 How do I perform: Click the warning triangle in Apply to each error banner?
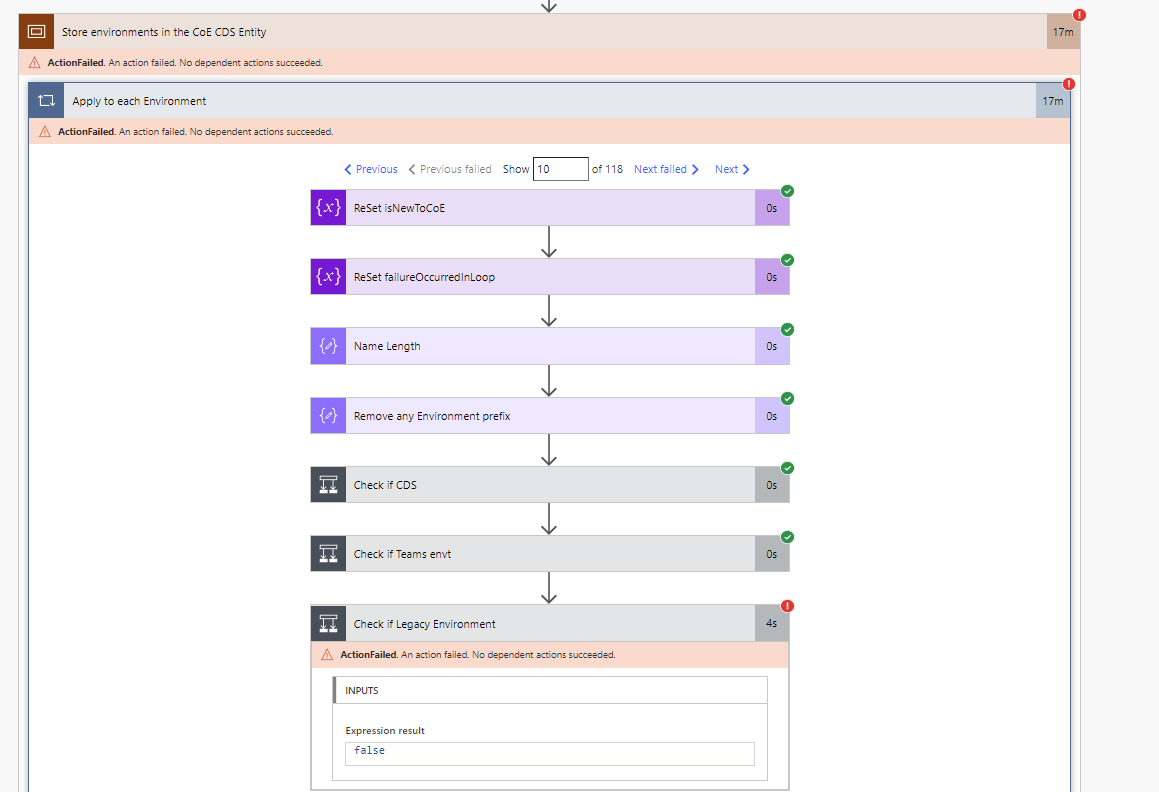45,132
